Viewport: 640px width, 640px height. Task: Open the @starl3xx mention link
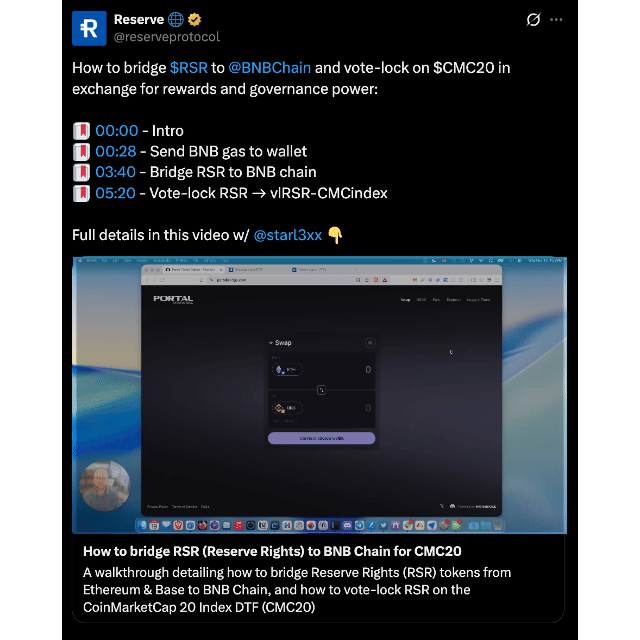(288, 235)
